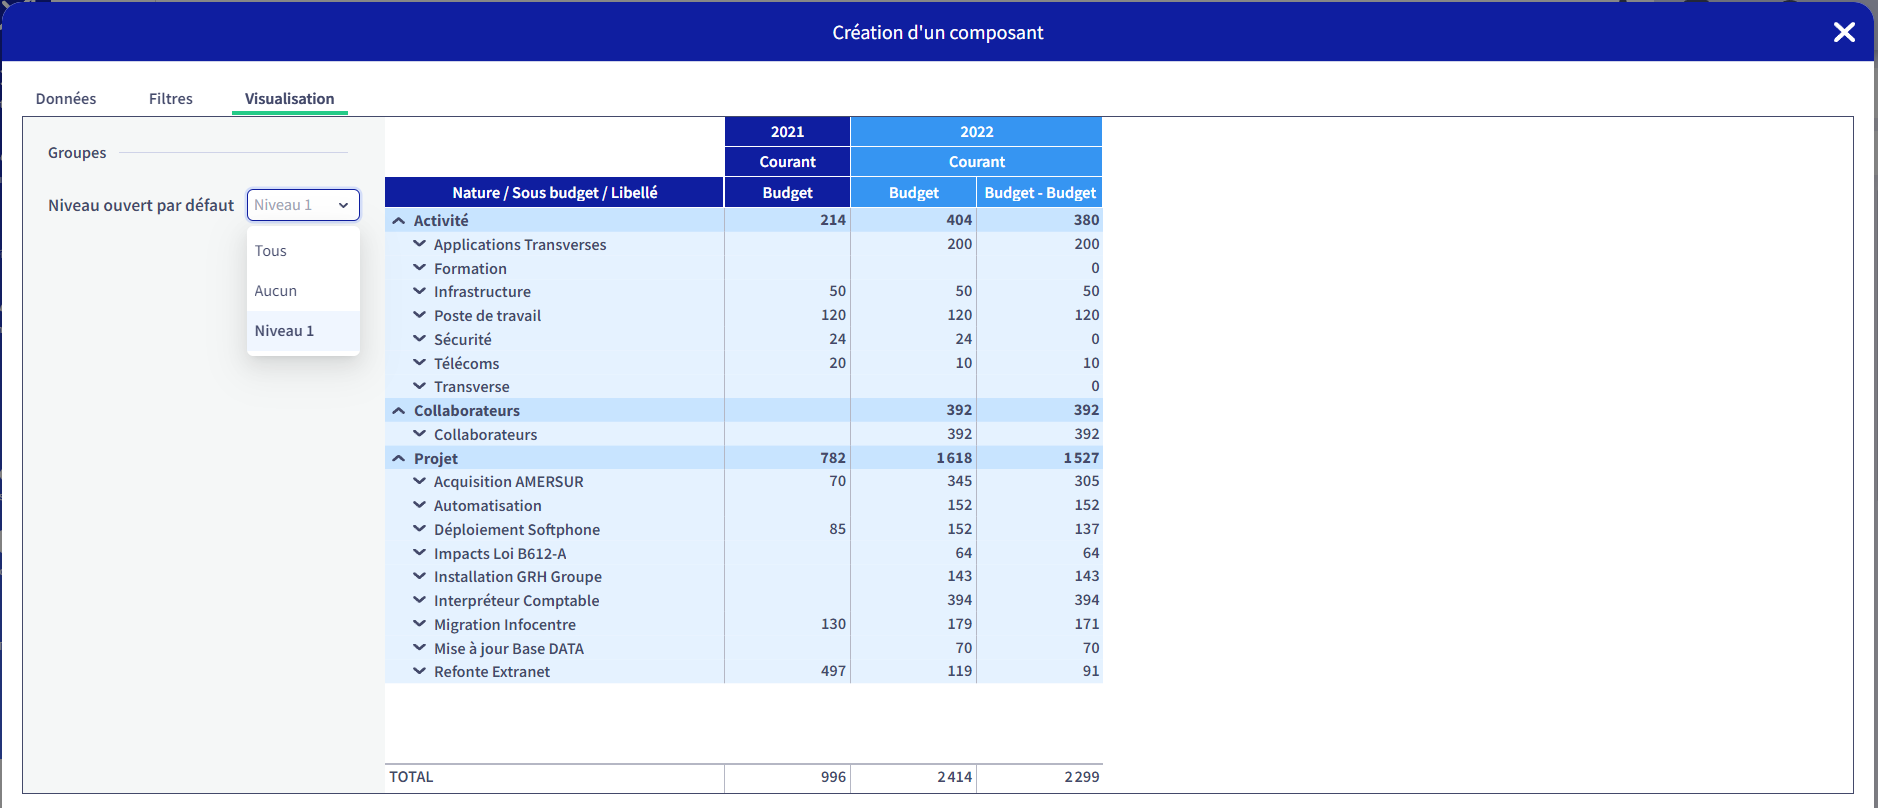The height and width of the screenshot is (808, 1878).
Task: Expand the Mise à jour Base DATA chevron
Action: [420, 648]
